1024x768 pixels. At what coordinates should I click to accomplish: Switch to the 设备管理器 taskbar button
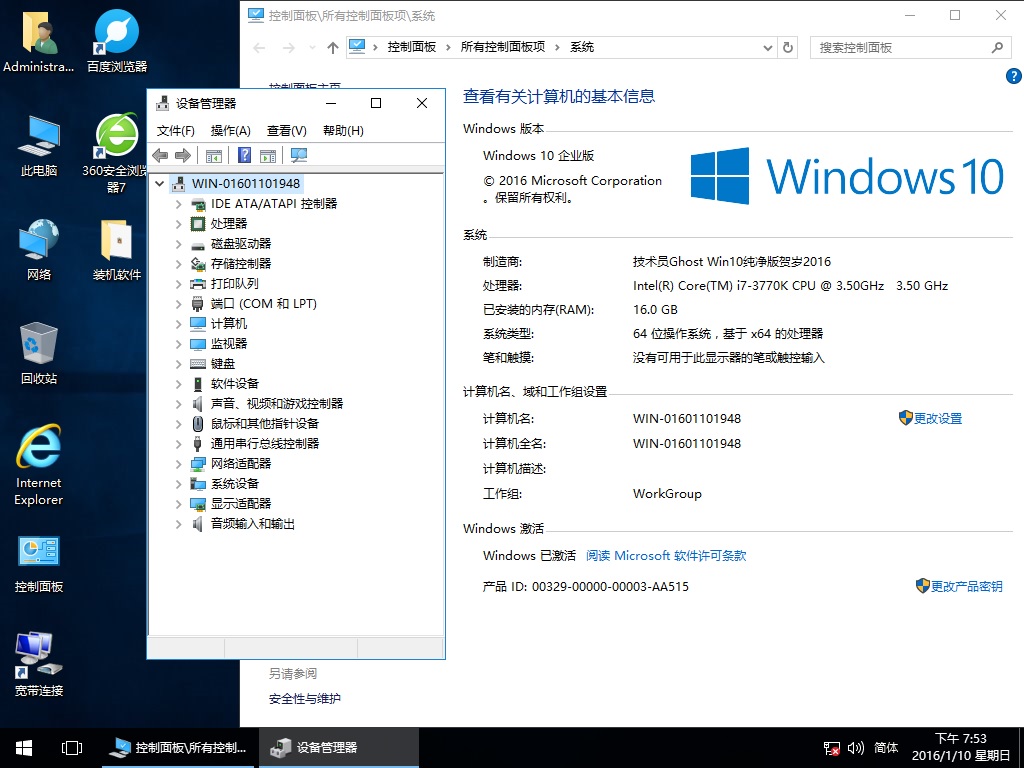(x=339, y=748)
